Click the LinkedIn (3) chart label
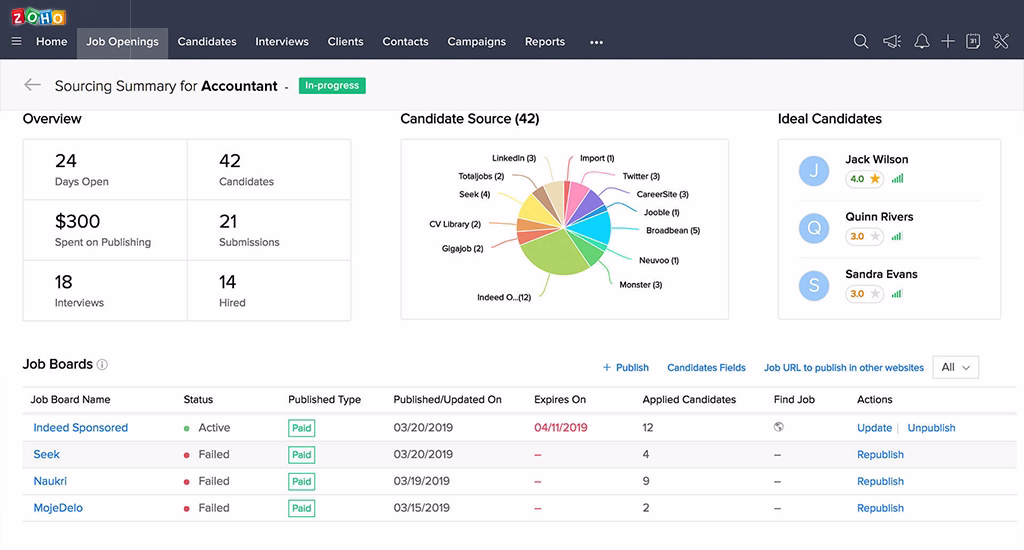 pos(514,158)
